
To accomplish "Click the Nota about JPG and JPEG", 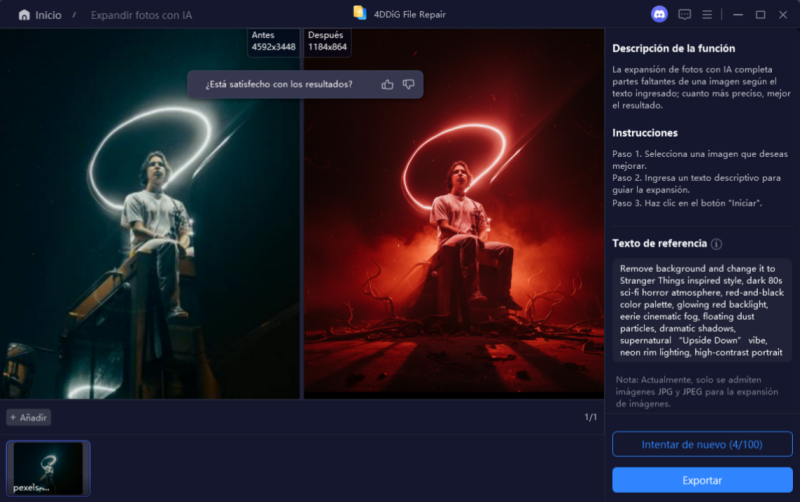I will click(x=697, y=392).
